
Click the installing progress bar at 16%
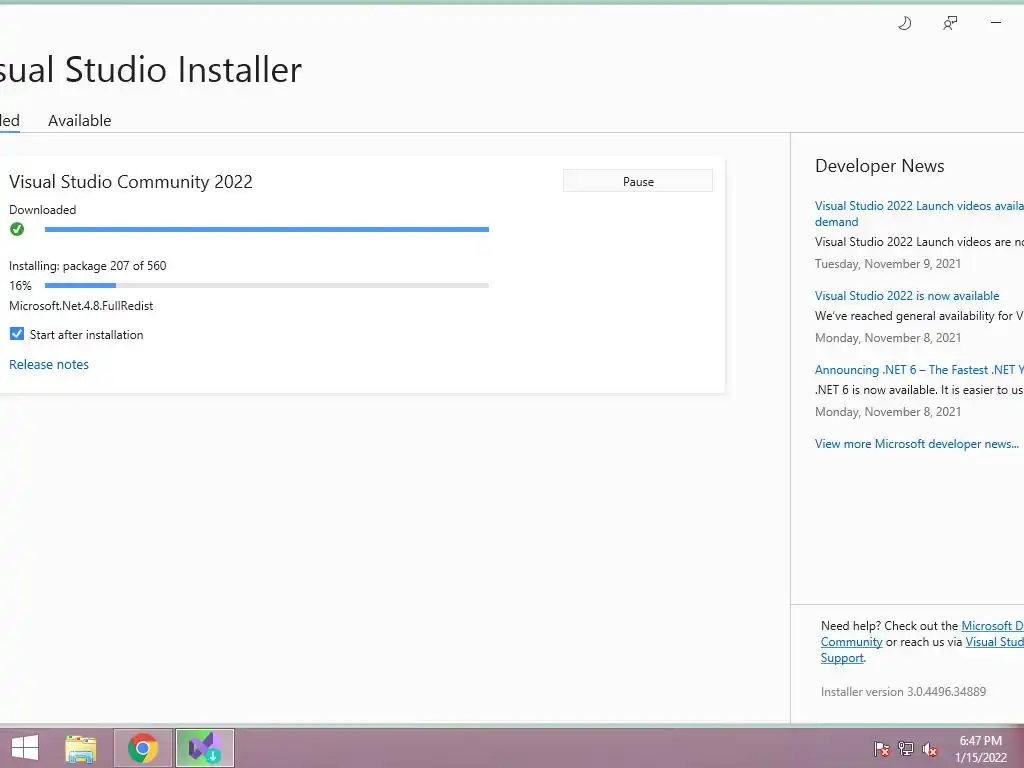point(266,285)
